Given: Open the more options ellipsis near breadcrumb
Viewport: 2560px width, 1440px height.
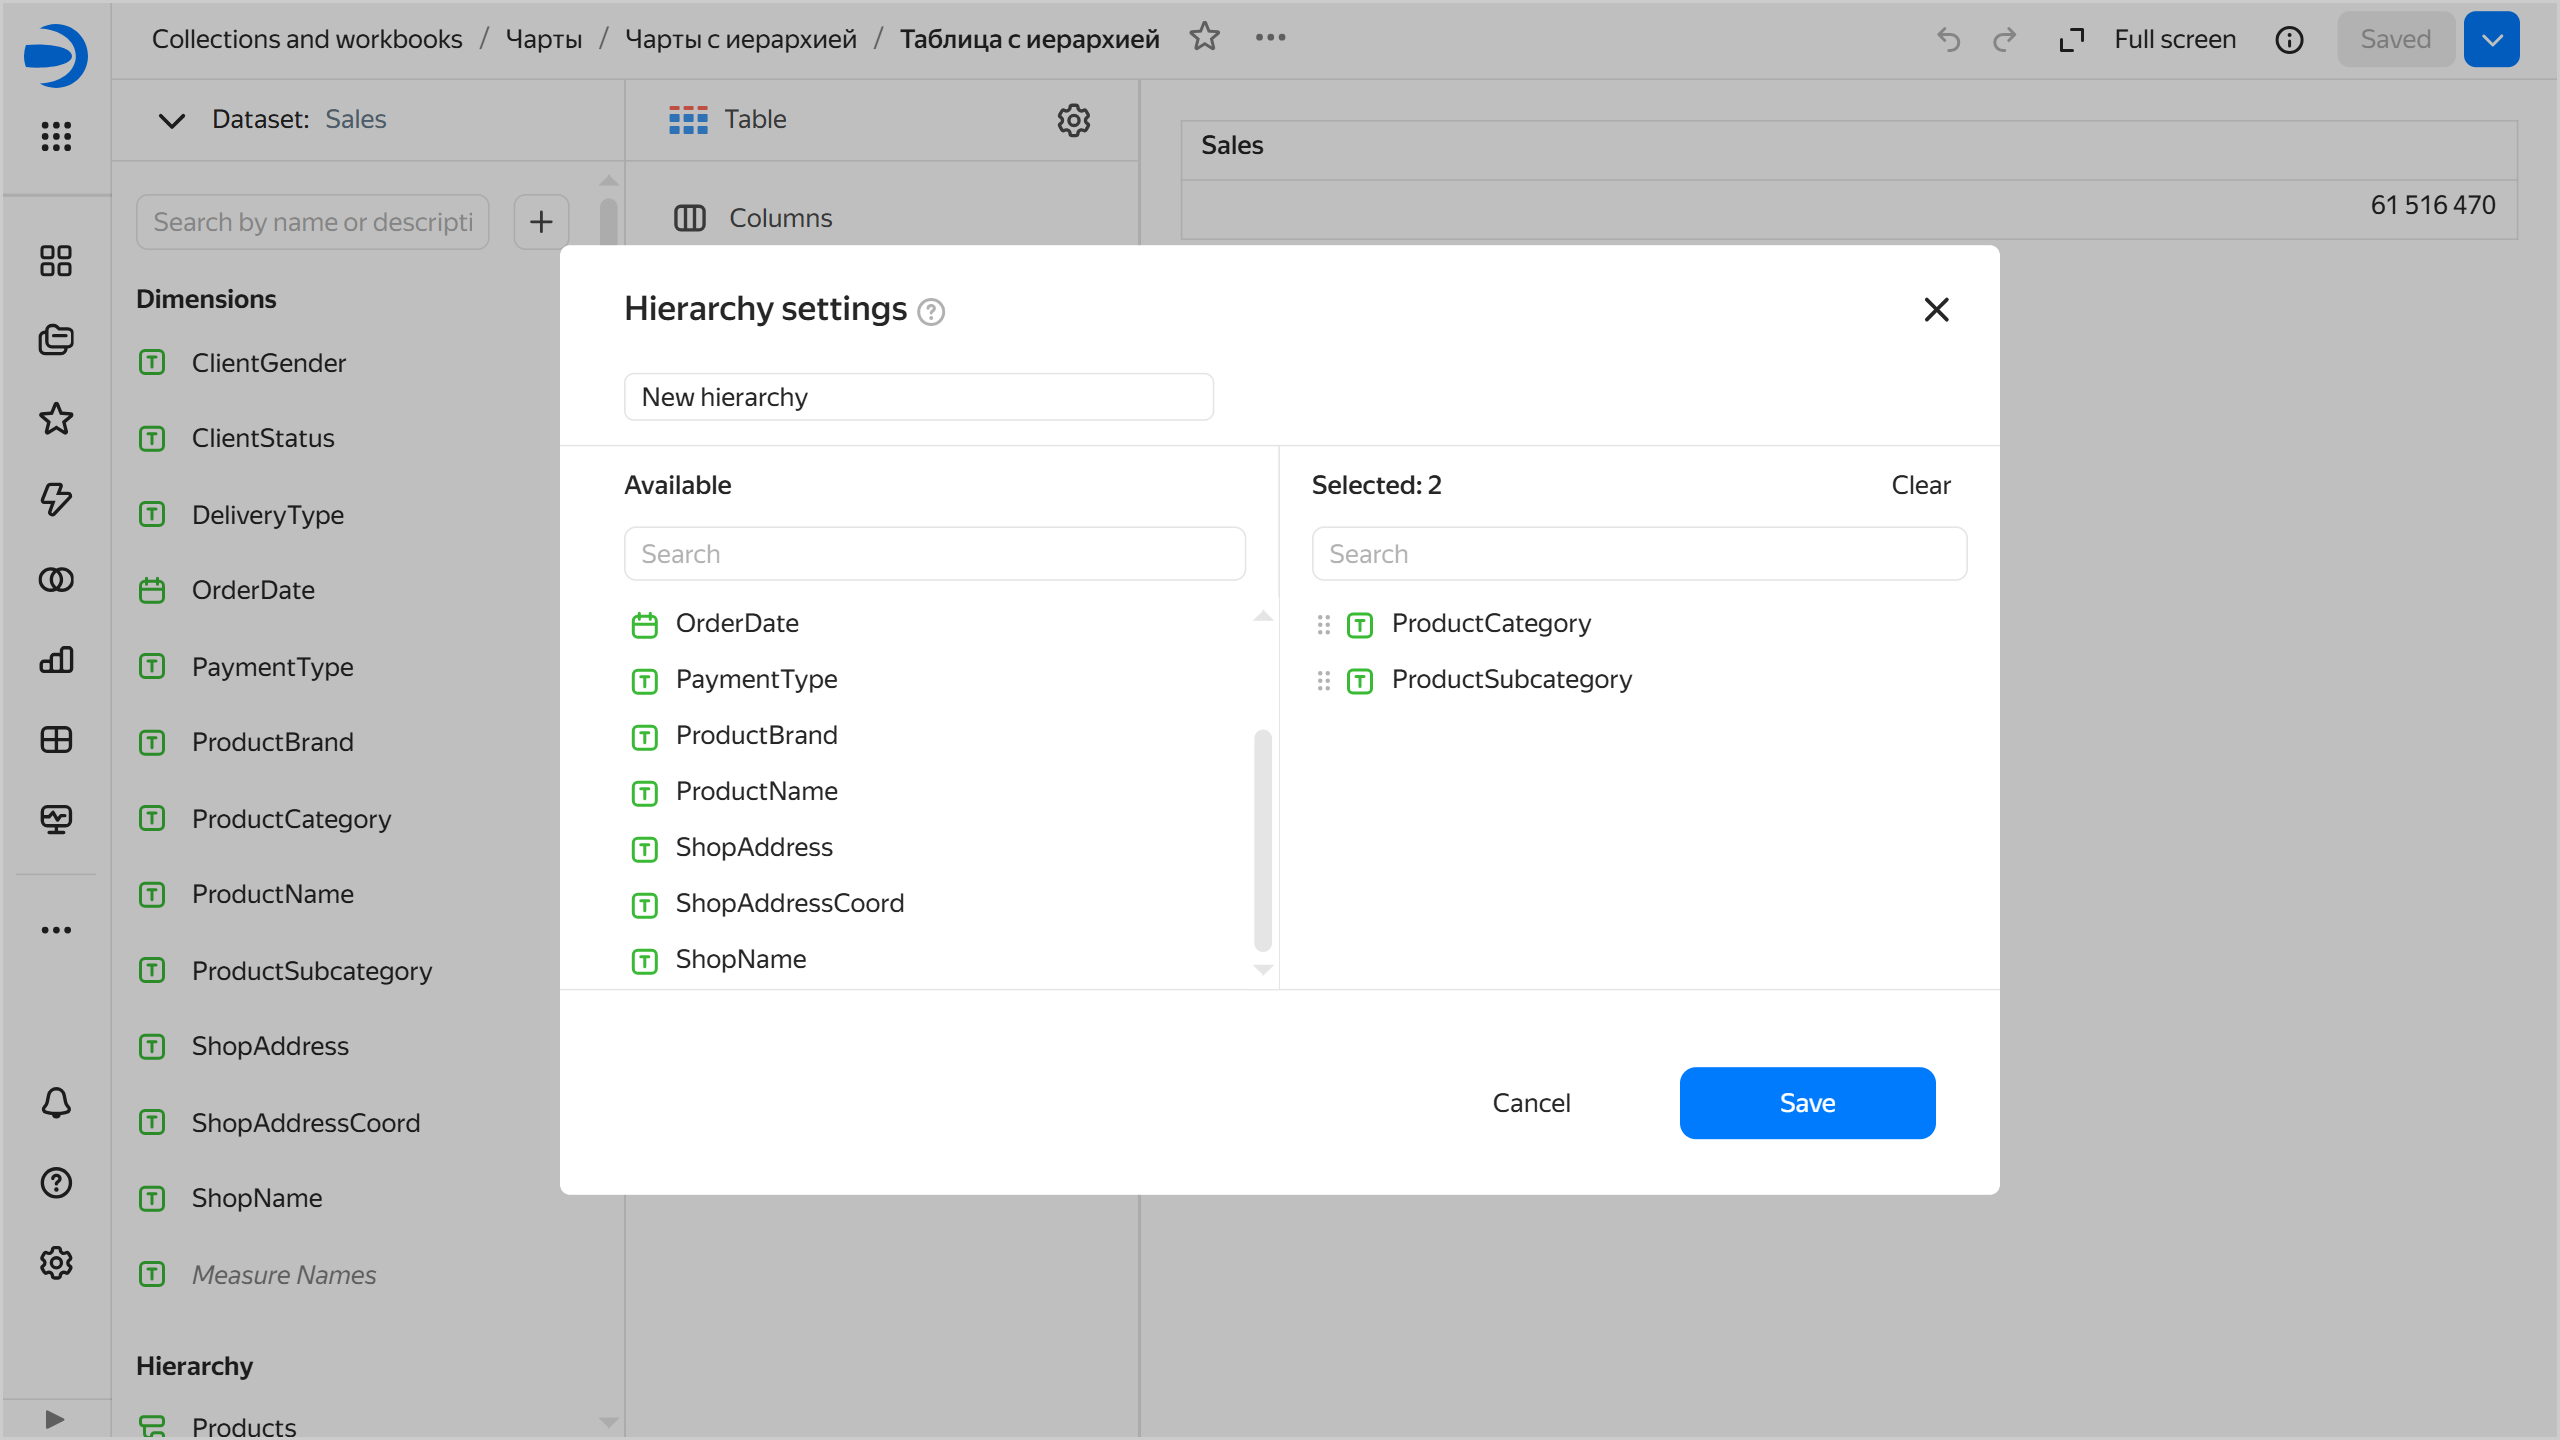Looking at the screenshot, I should 1269,38.
